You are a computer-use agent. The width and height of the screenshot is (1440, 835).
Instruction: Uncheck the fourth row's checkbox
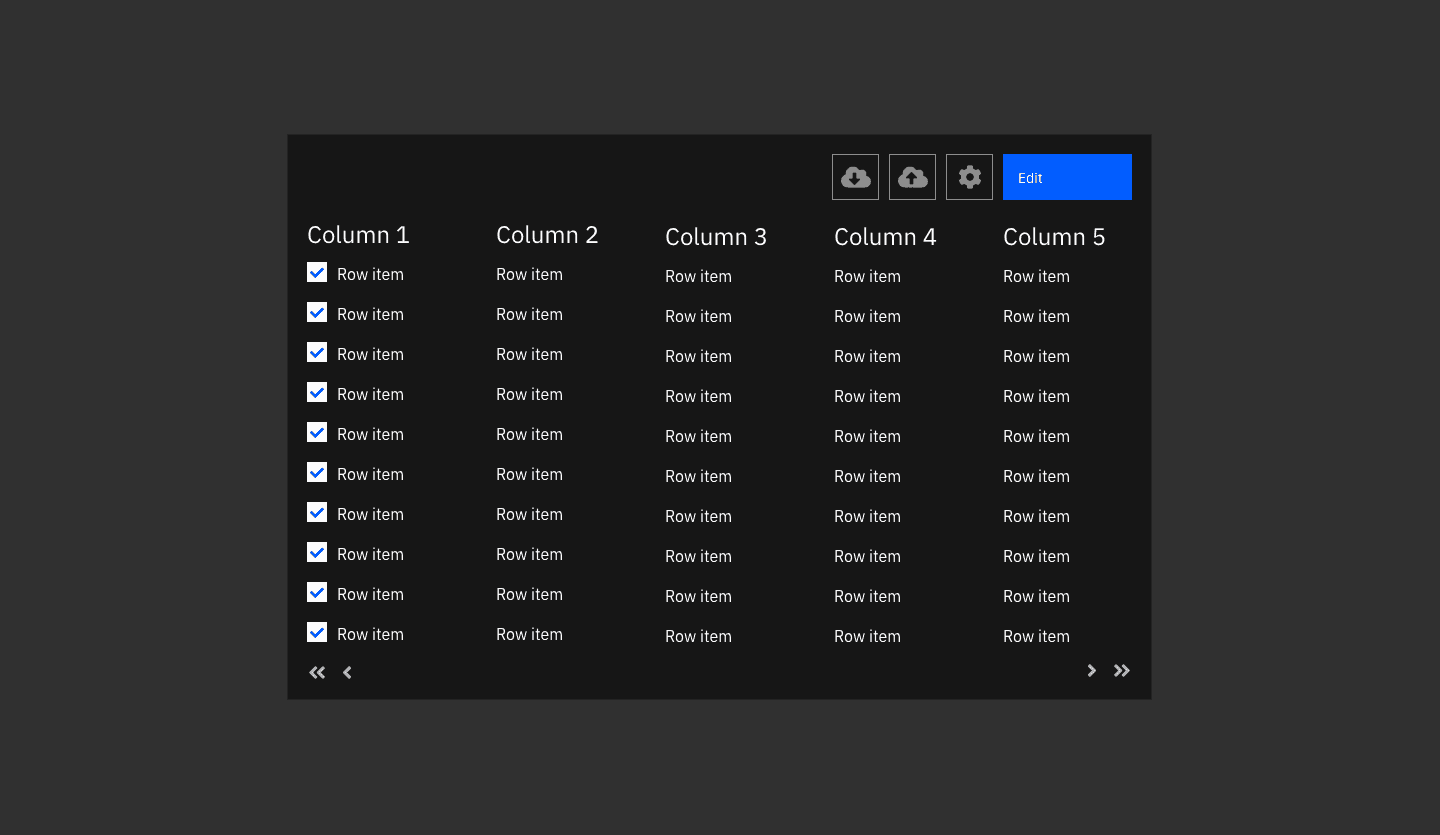(317, 392)
